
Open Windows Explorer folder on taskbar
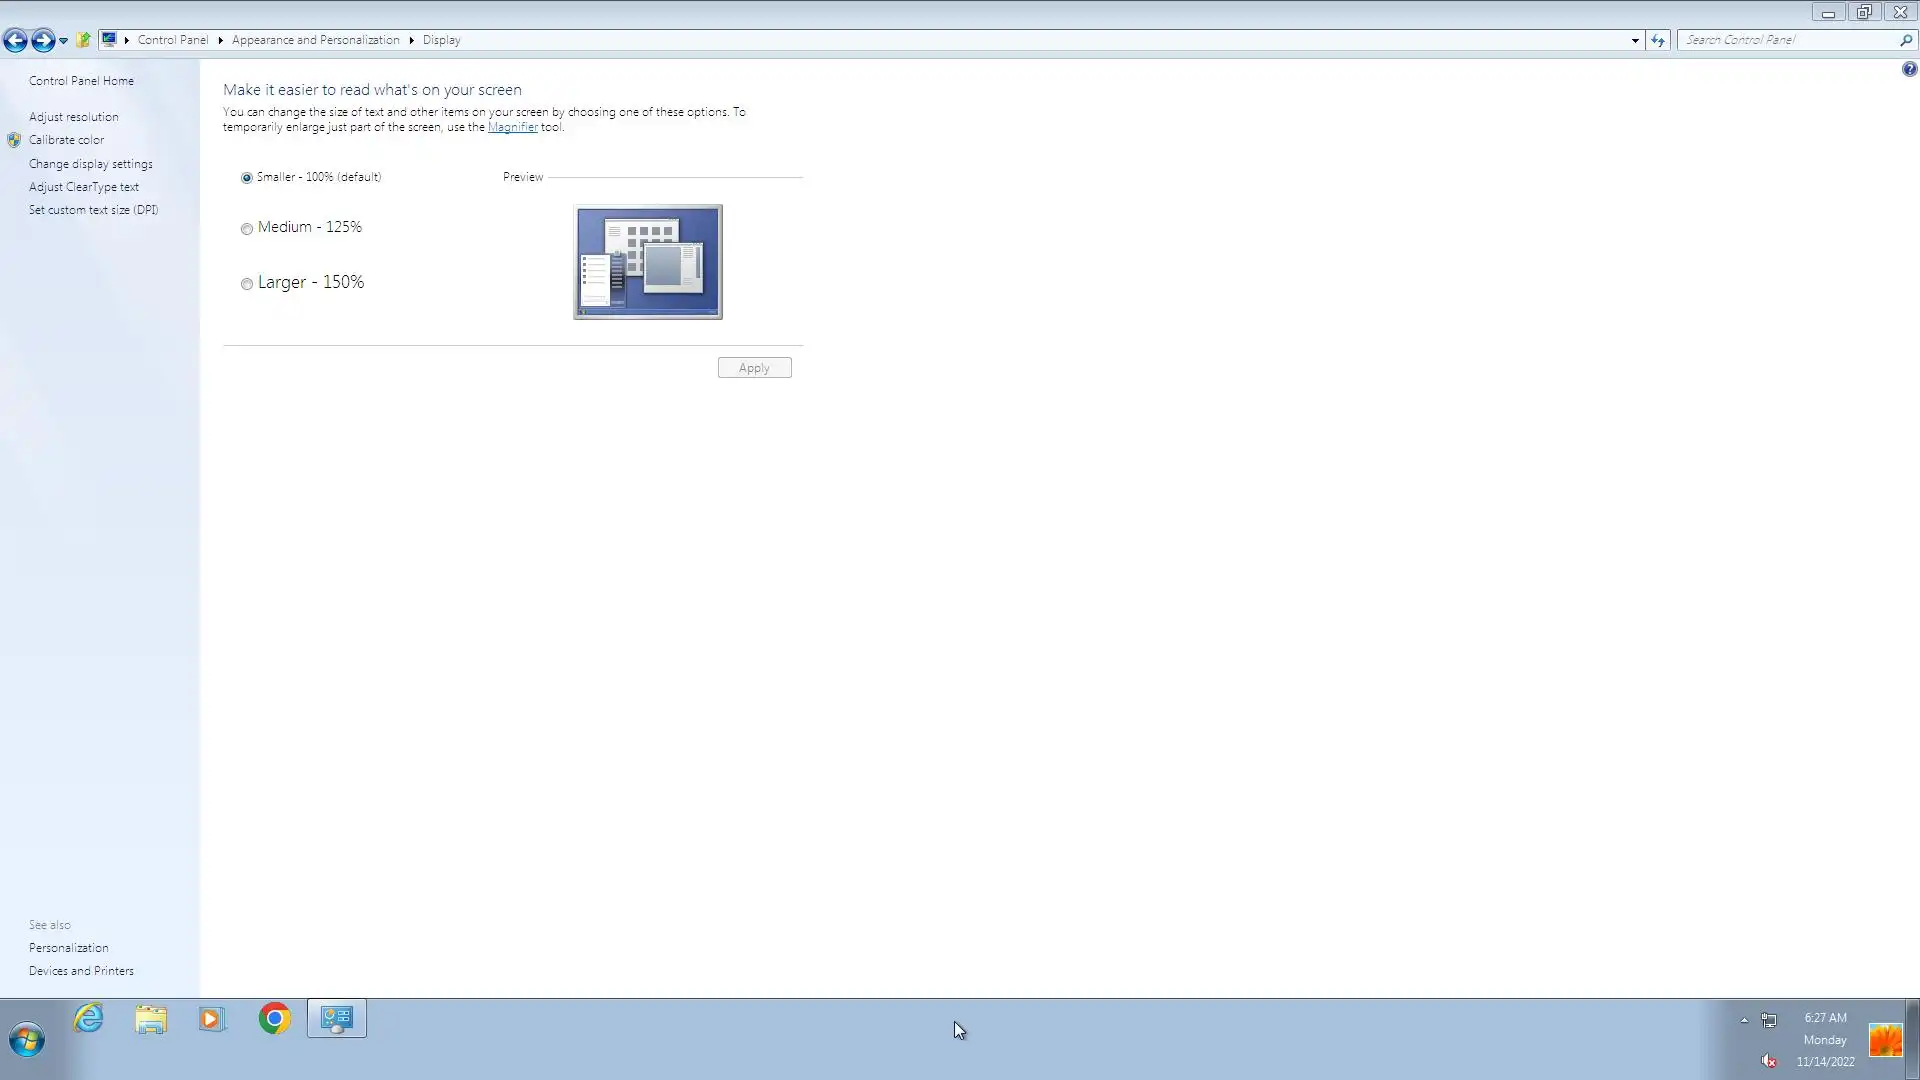pos(151,1019)
